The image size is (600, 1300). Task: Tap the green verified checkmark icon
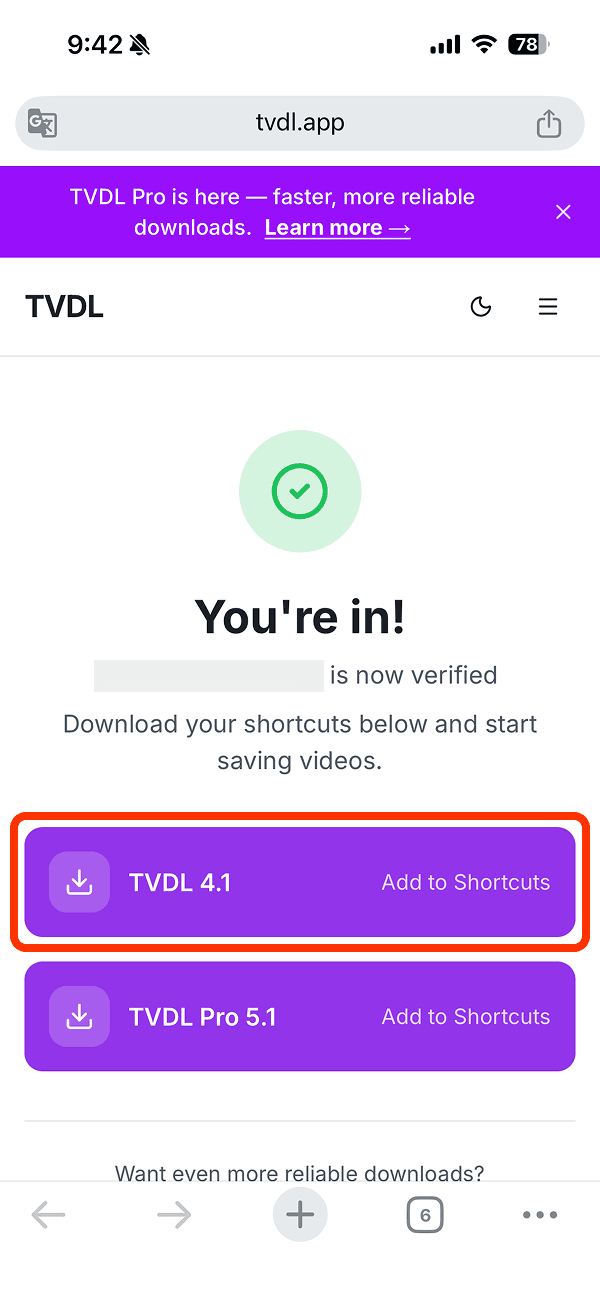pyautogui.click(x=300, y=491)
